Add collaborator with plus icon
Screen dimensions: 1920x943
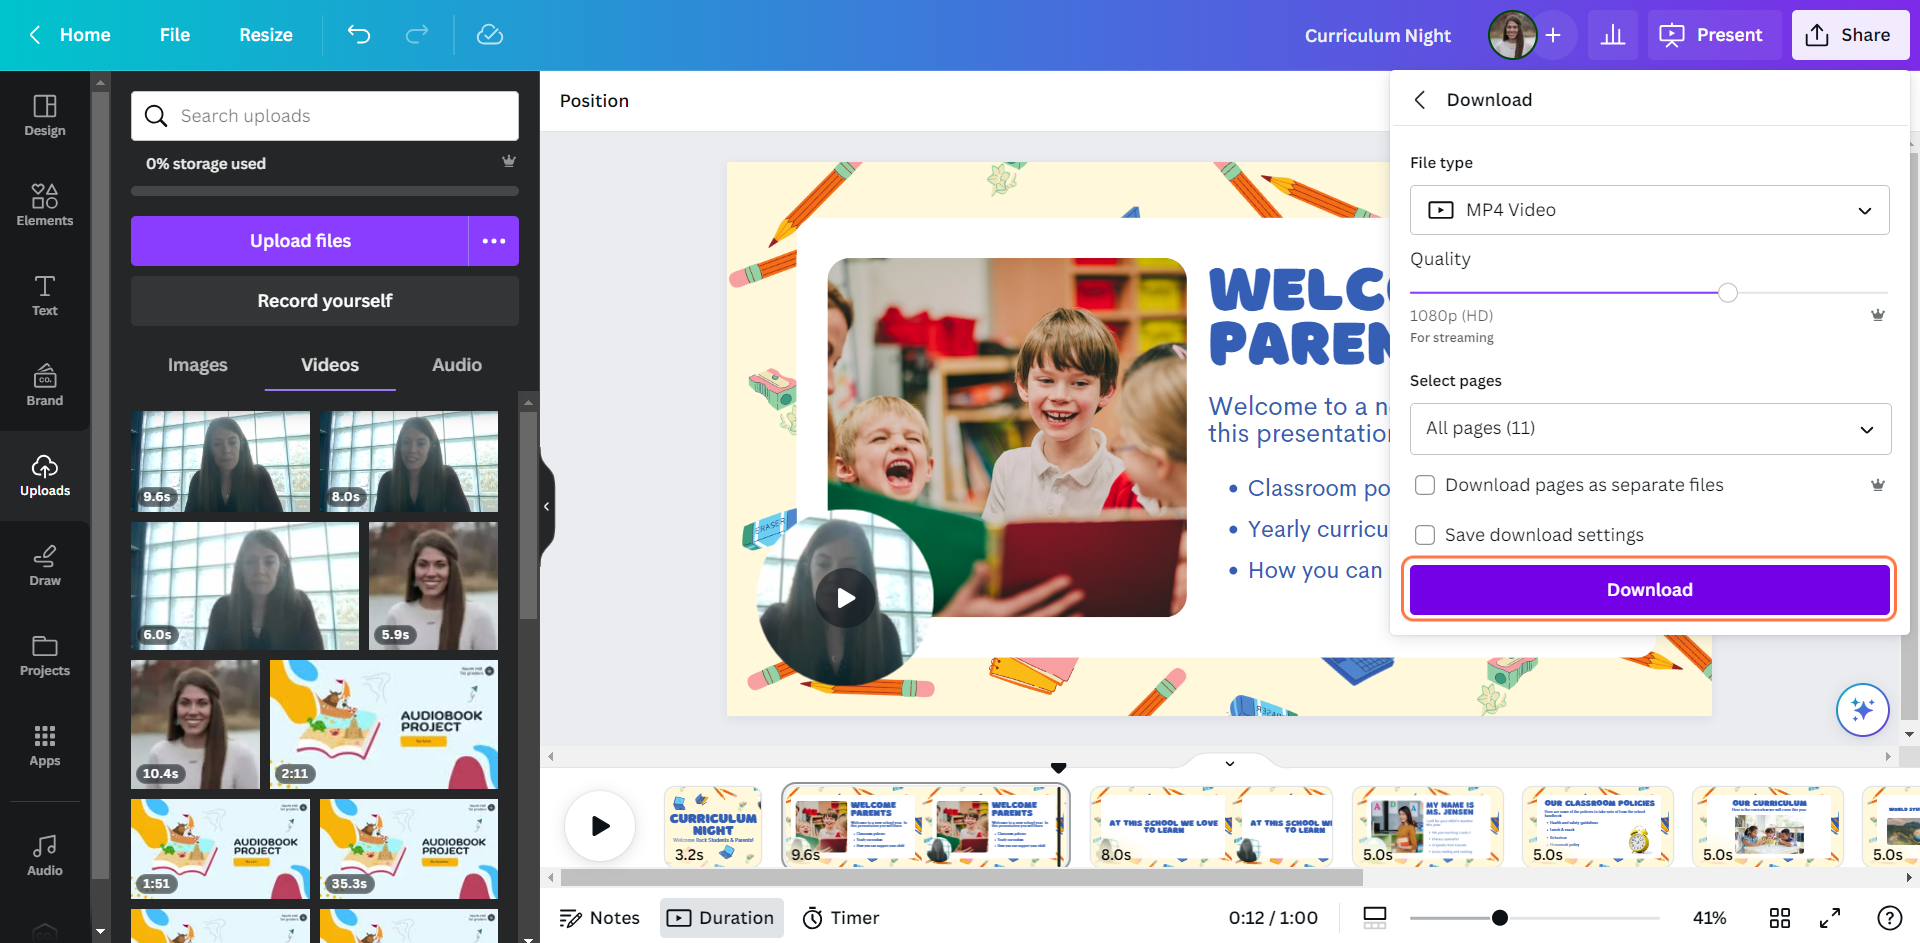click(1553, 35)
